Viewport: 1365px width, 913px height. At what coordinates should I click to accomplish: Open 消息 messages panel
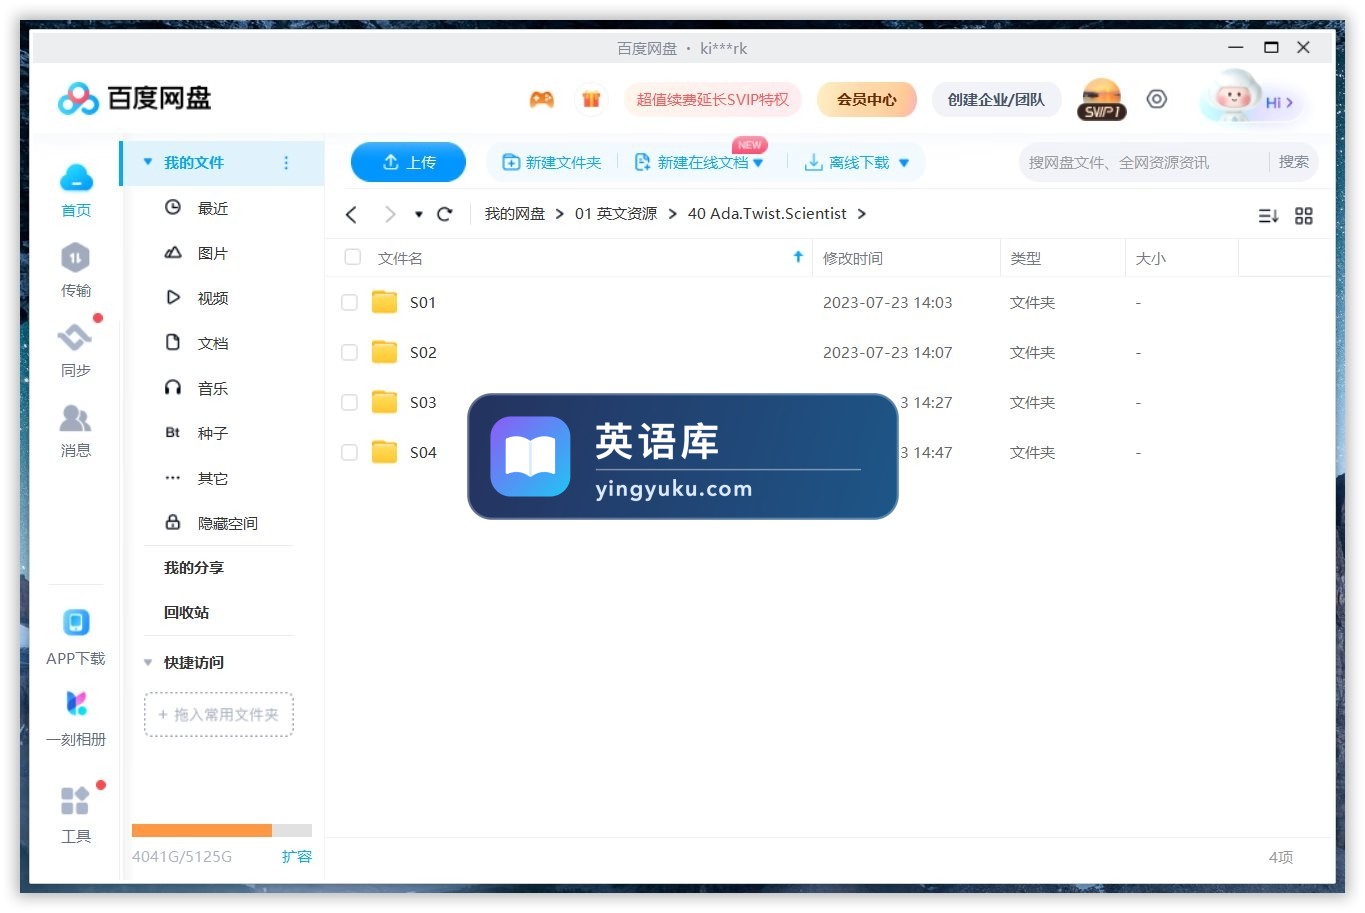[x=76, y=430]
